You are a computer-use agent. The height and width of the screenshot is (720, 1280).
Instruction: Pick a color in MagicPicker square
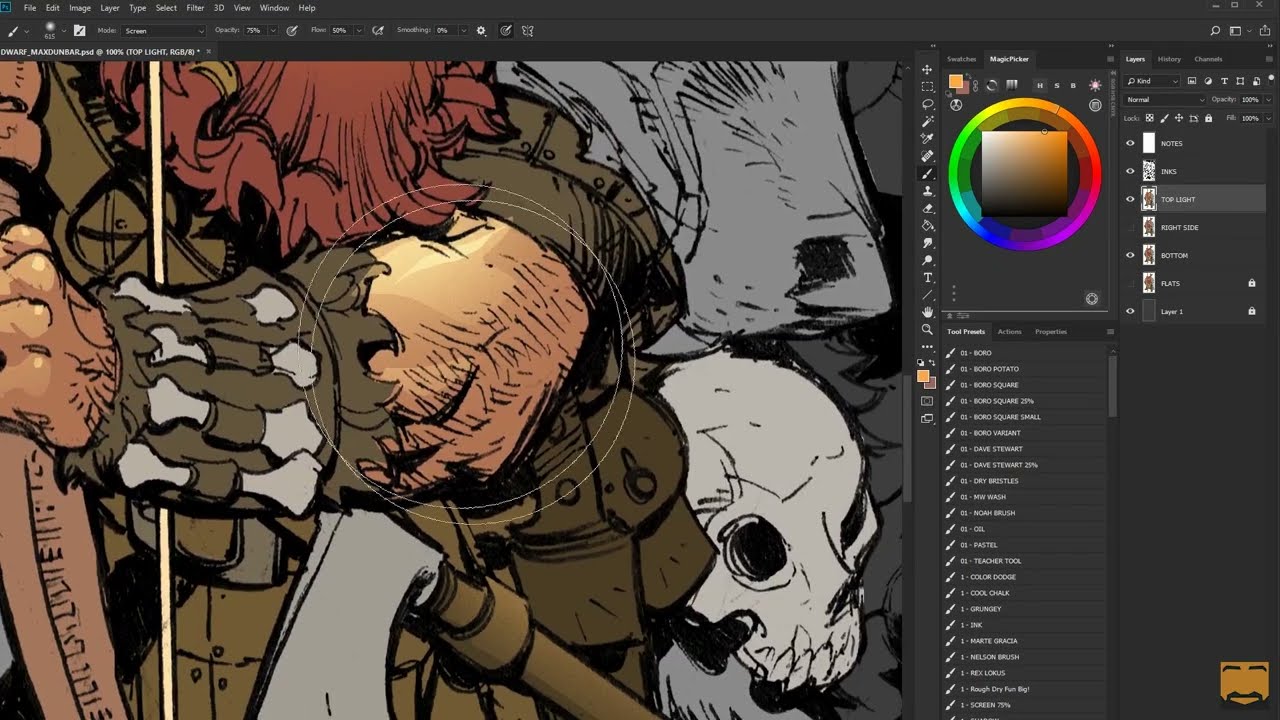pyautogui.click(x=1024, y=174)
